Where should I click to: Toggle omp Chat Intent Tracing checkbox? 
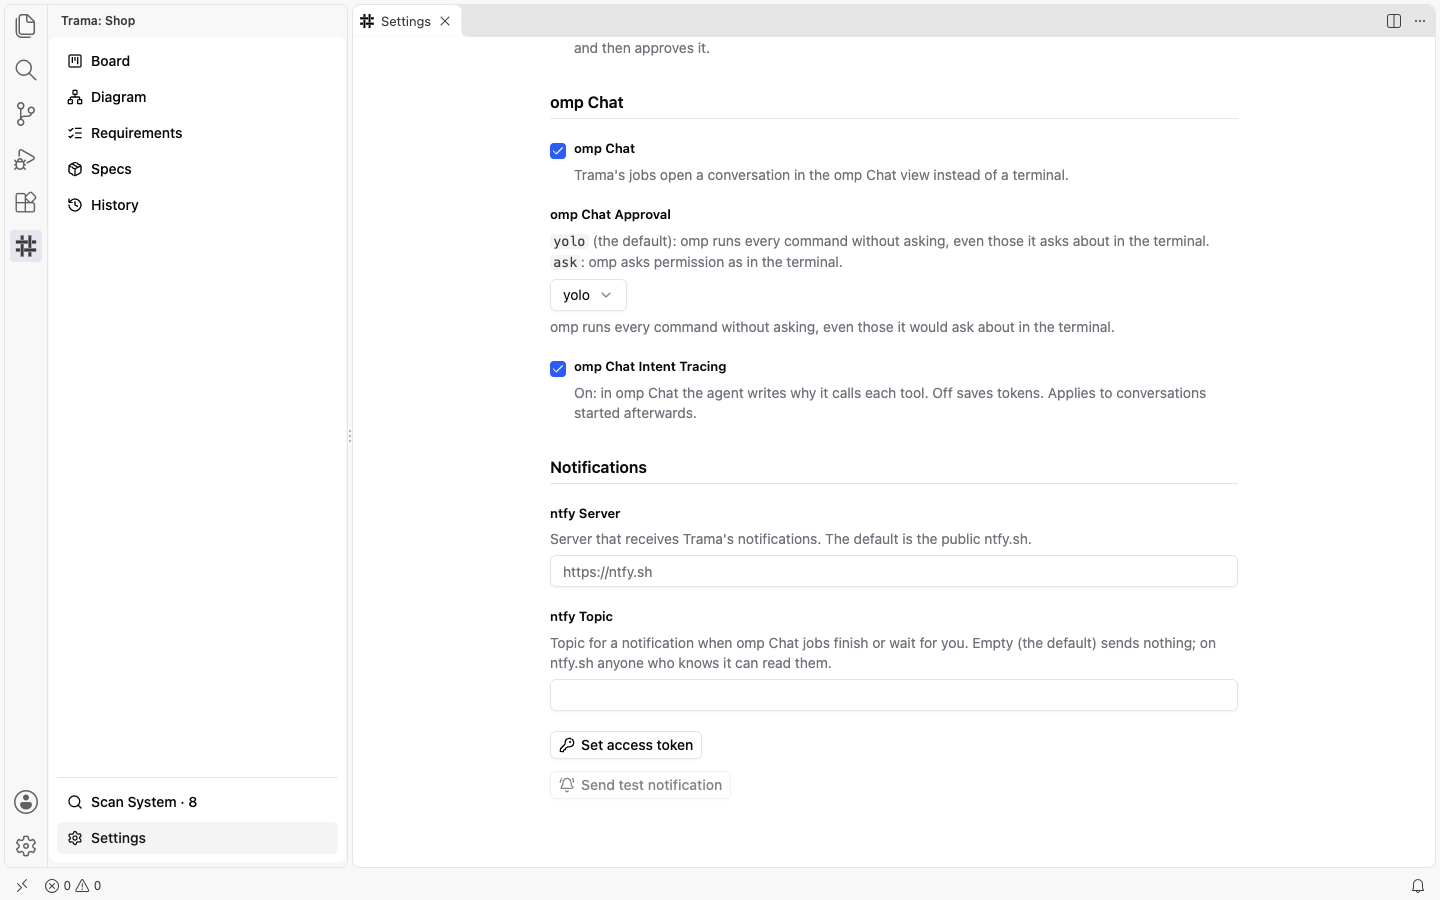pos(558,369)
